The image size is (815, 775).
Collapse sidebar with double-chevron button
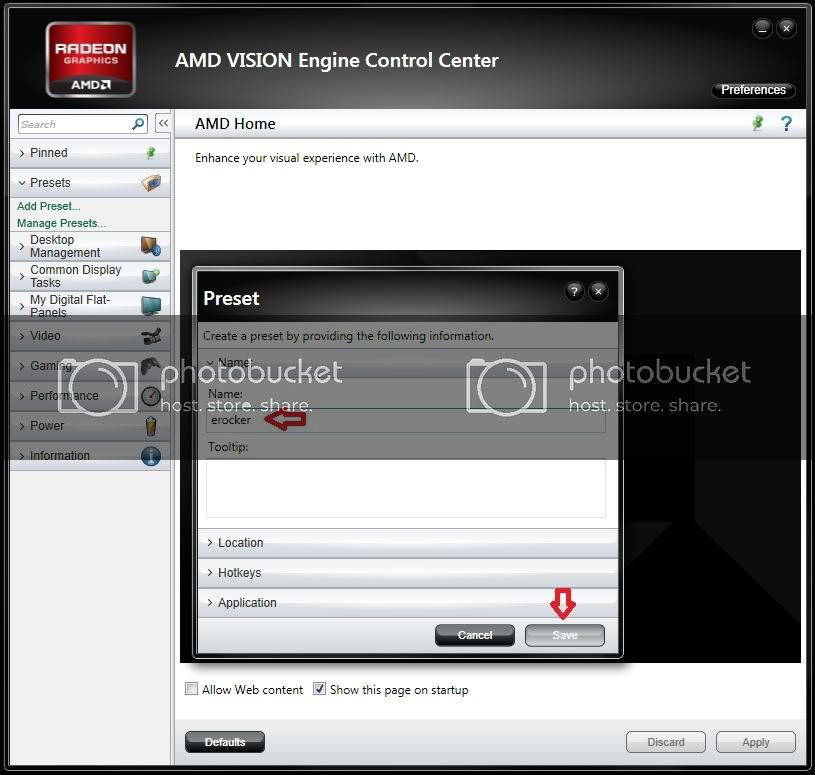coord(163,123)
